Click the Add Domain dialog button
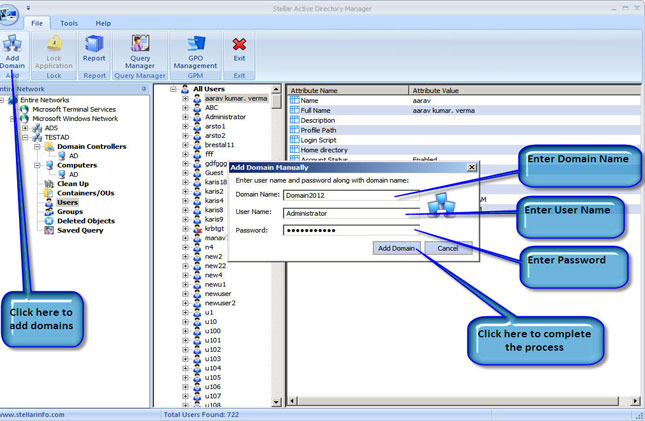The width and height of the screenshot is (645, 421). click(397, 248)
